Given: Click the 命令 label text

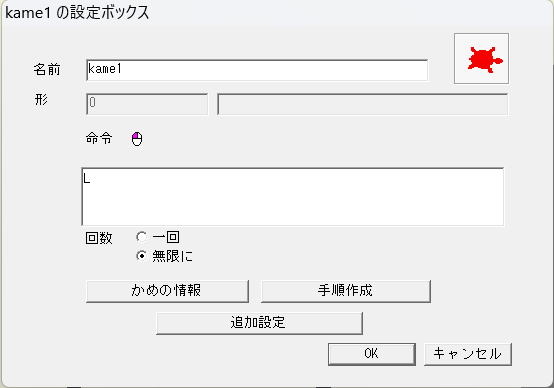Looking at the screenshot, I should coord(99,138).
